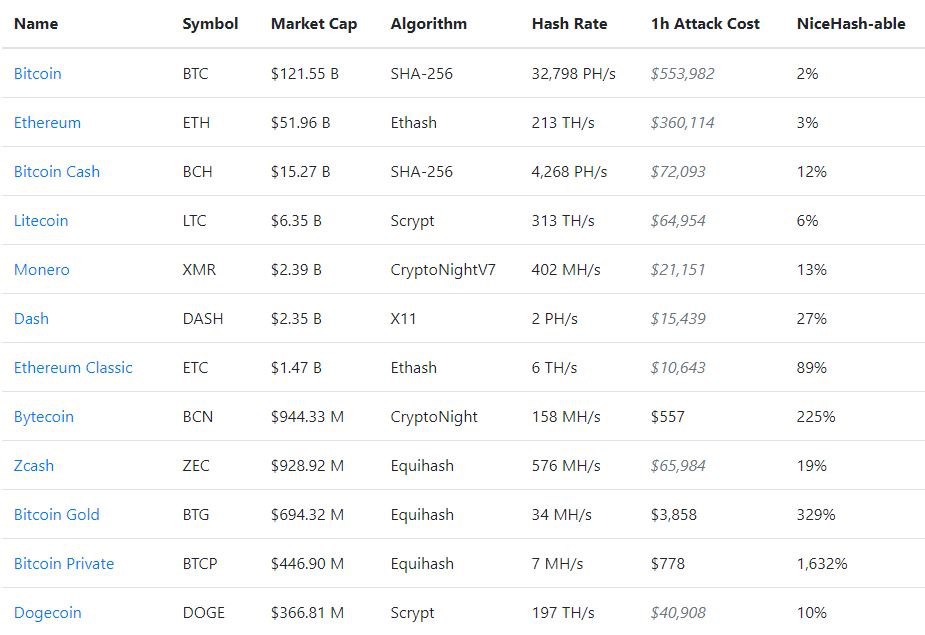925x635 pixels.
Task: Click the Symbol column header
Action: 210,24
